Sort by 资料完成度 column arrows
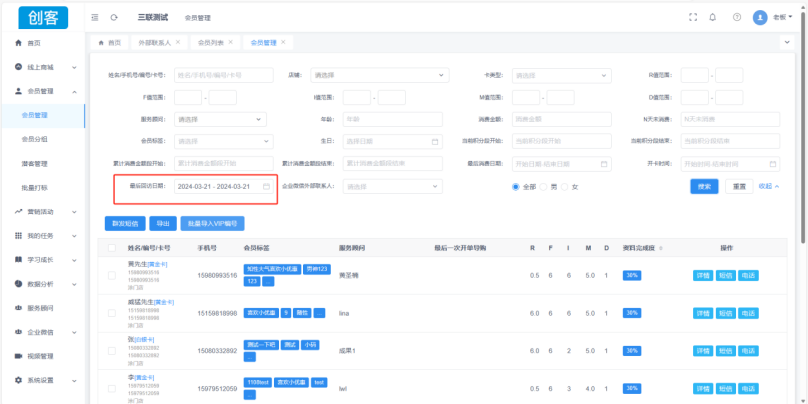 [x=661, y=248]
